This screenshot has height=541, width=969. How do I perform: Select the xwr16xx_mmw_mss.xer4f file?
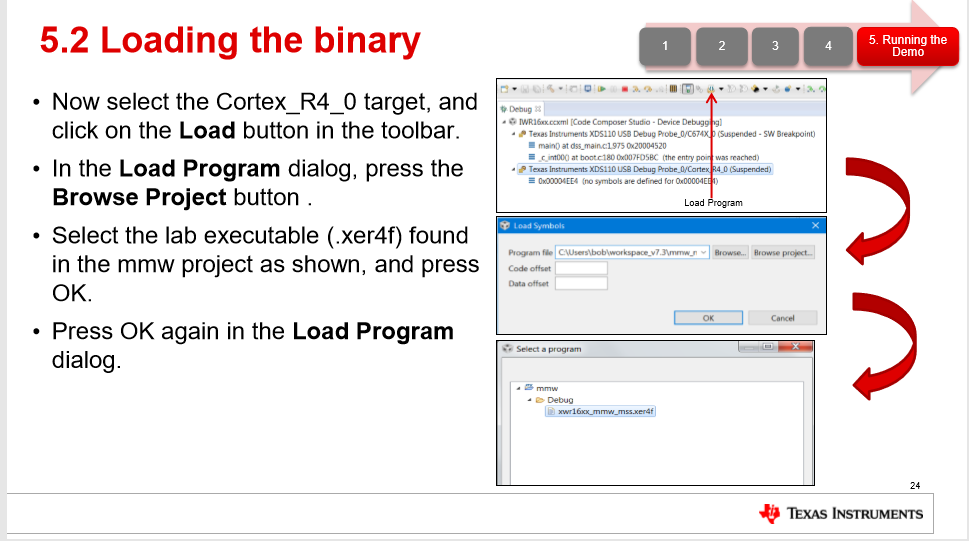[600, 411]
